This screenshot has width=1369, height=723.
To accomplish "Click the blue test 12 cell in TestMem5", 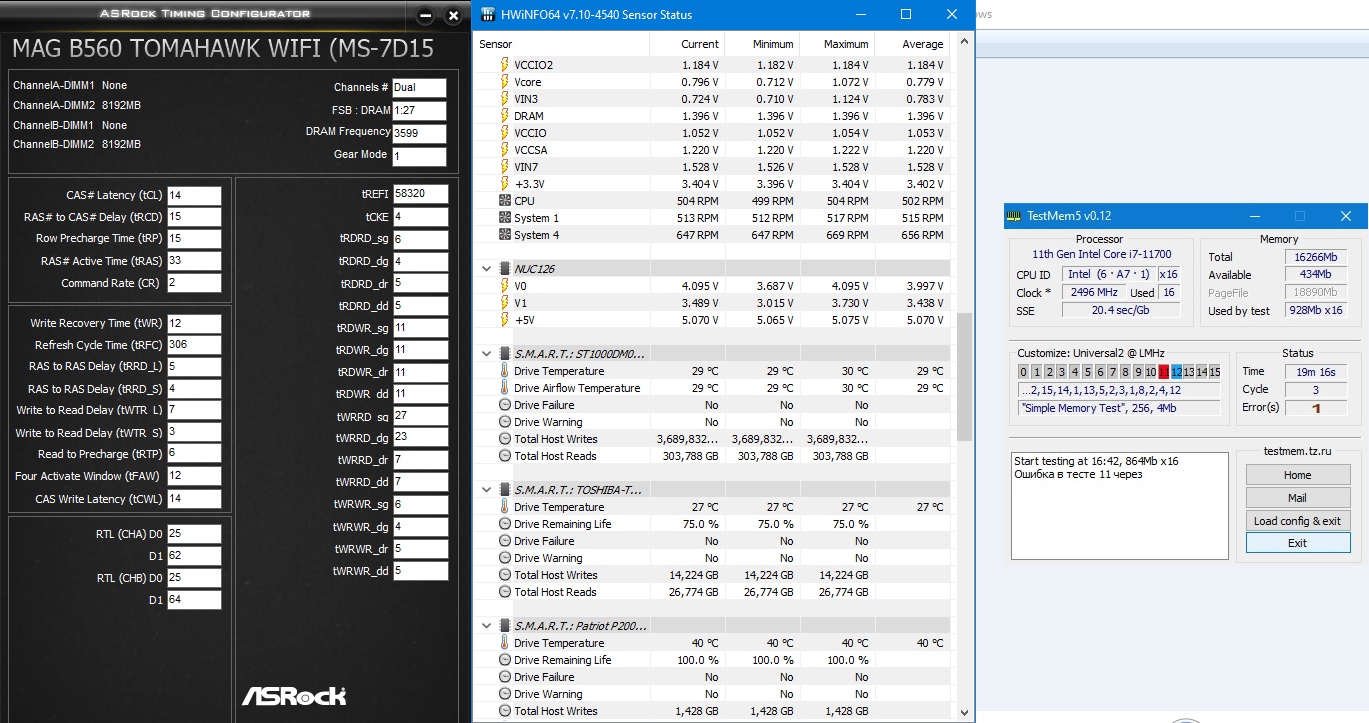I will [1176, 372].
